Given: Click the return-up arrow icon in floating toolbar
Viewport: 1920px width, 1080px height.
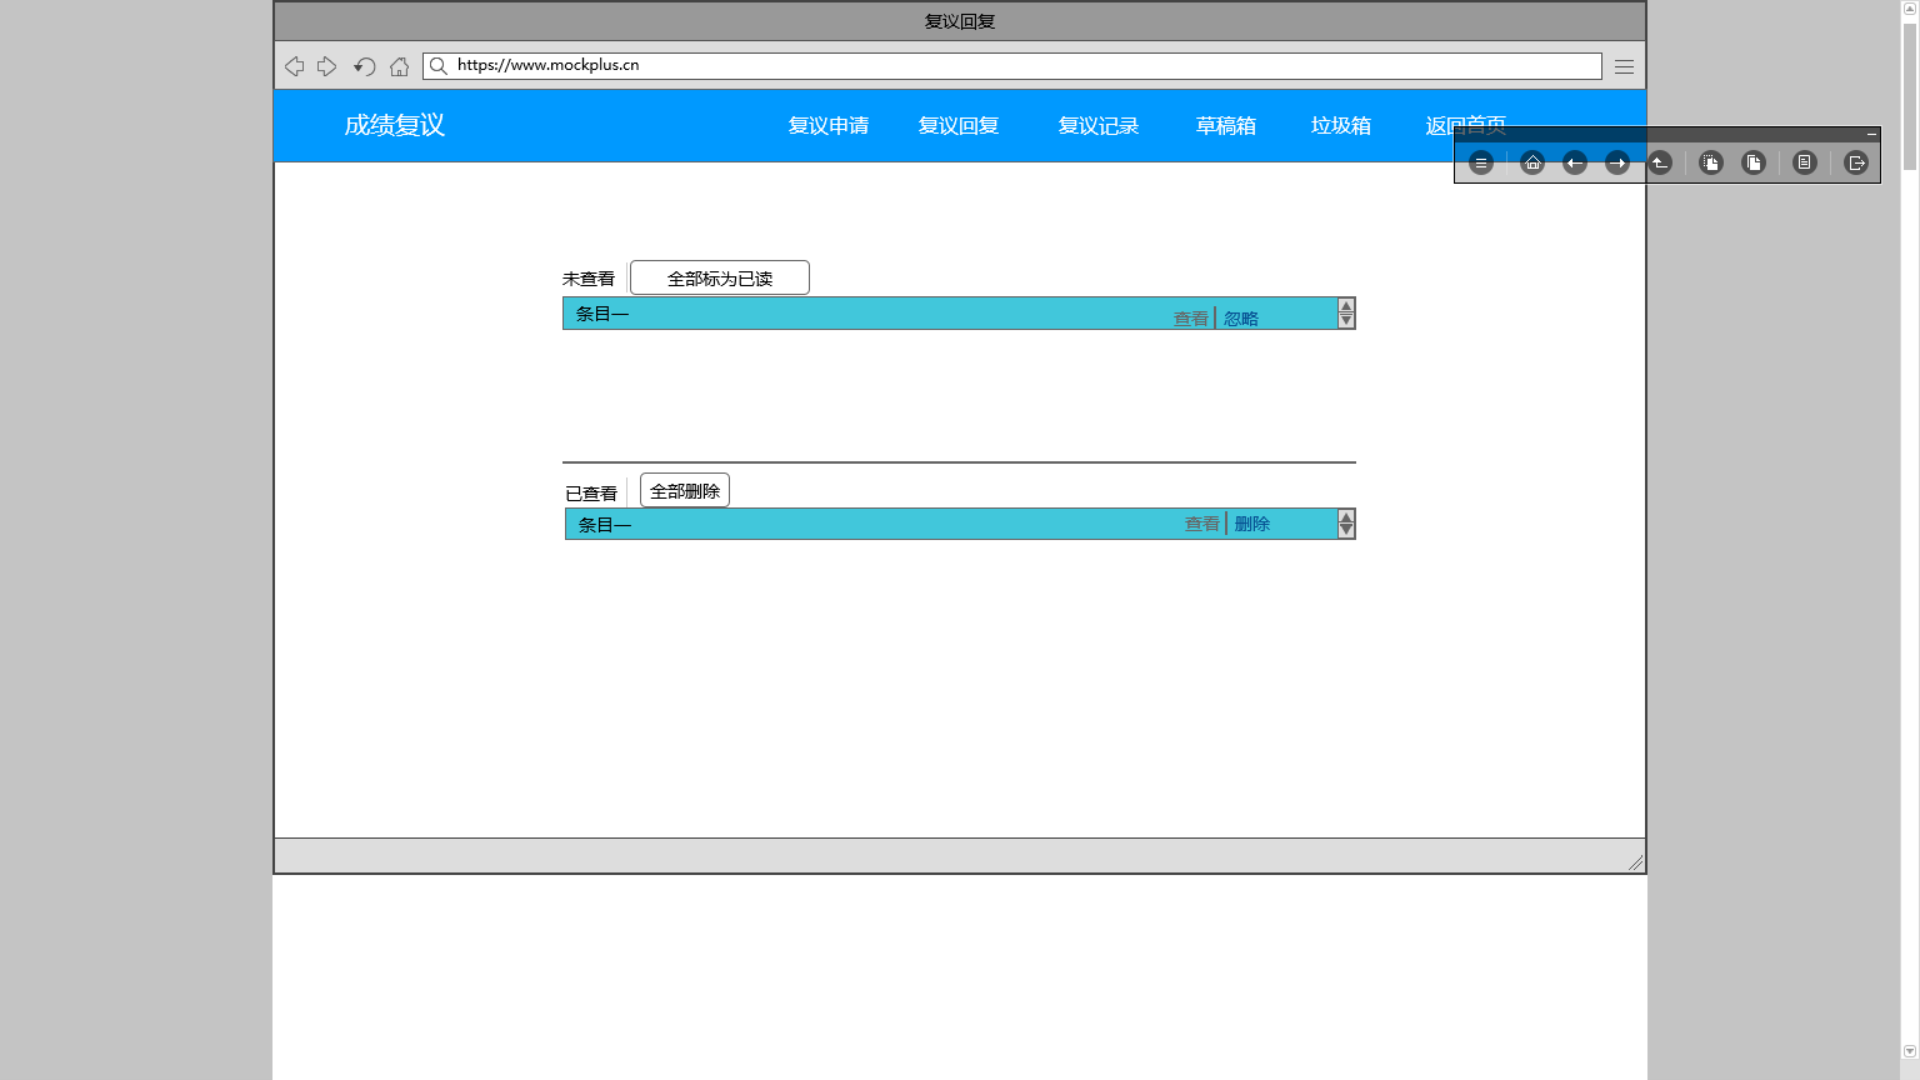Looking at the screenshot, I should (x=1660, y=163).
